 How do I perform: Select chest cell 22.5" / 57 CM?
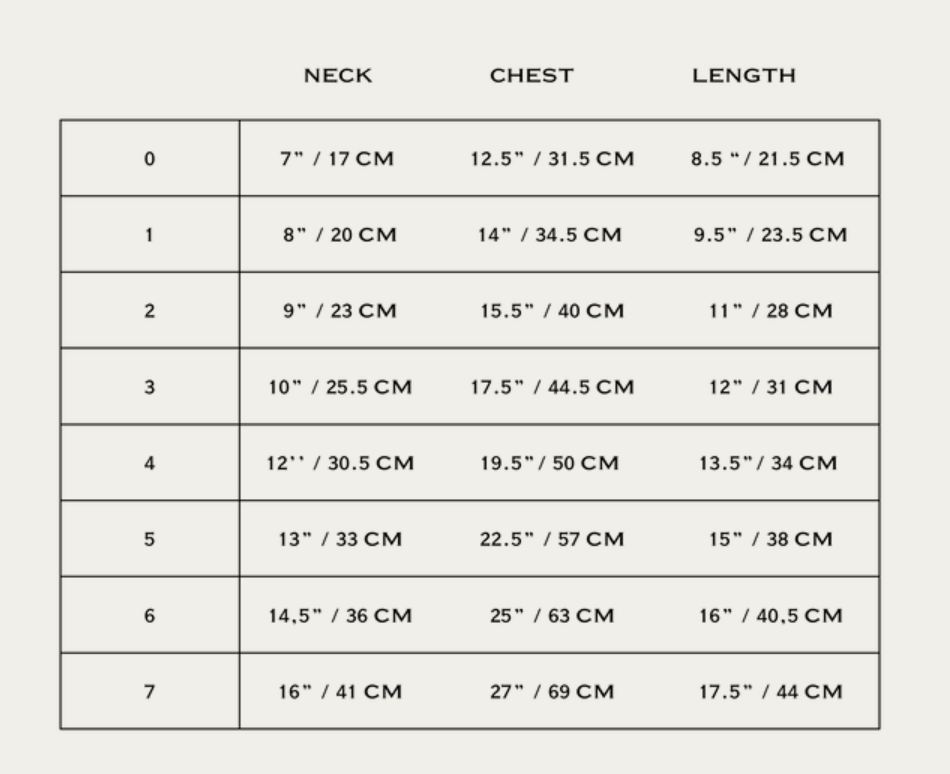(x=552, y=539)
